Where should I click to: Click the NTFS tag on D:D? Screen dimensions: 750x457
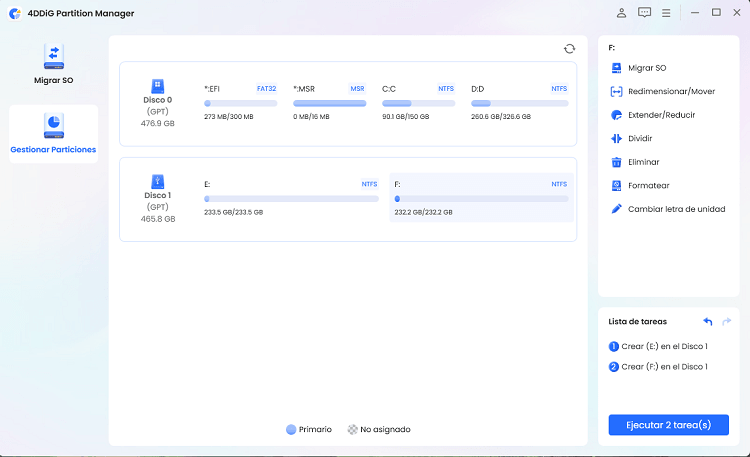pos(559,89)
